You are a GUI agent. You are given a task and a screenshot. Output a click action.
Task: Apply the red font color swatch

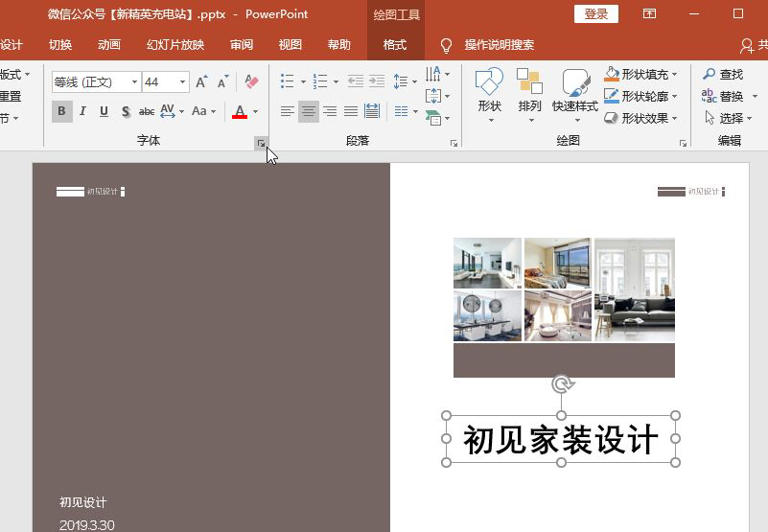(x=239, y=111)
